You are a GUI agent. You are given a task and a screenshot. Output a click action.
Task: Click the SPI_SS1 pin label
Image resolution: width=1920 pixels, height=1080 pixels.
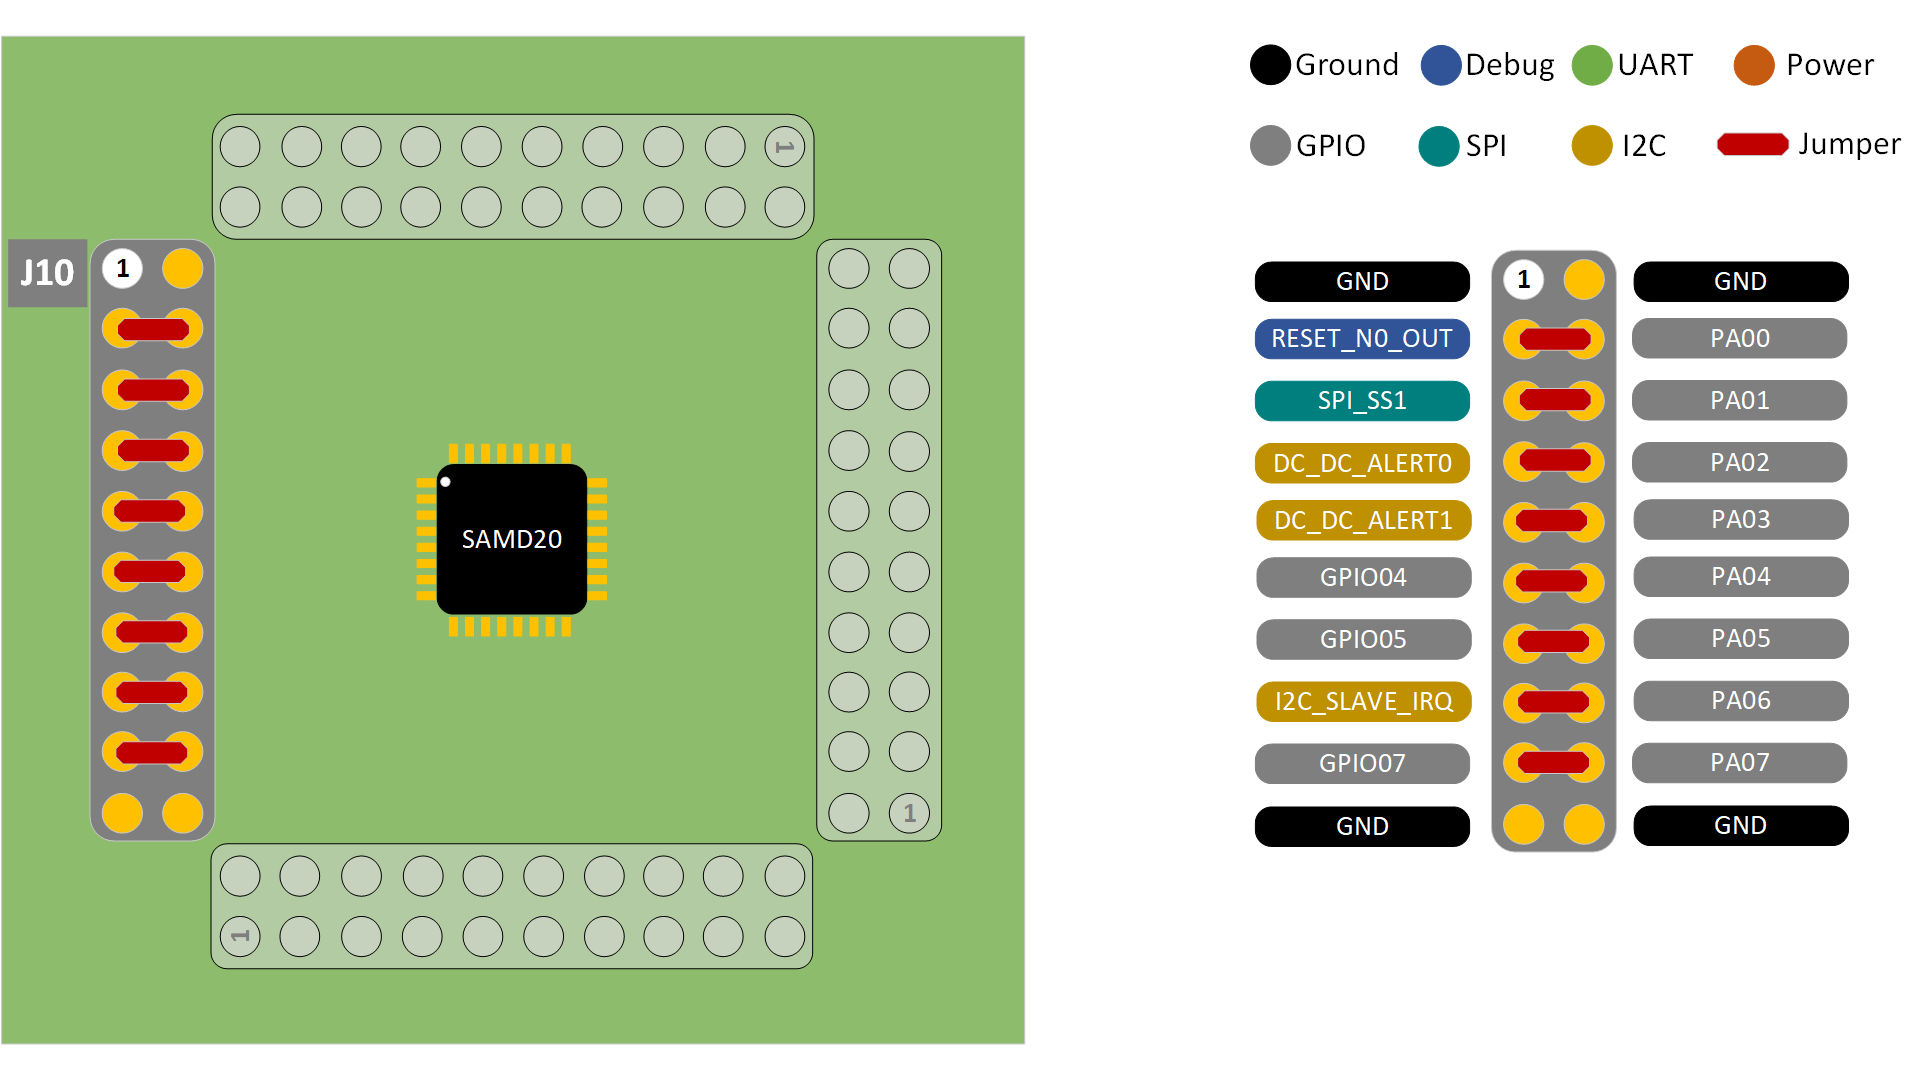click(1362, 400)
